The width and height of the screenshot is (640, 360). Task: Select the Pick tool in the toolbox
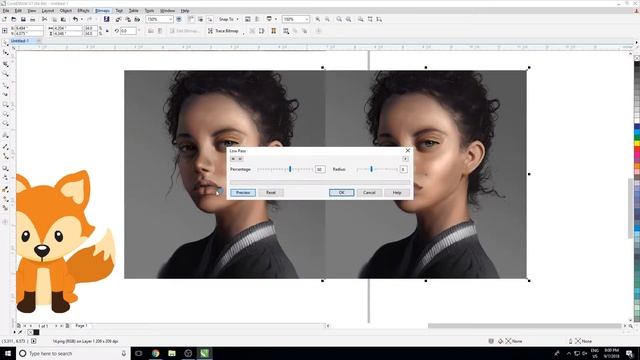[6, 43]
